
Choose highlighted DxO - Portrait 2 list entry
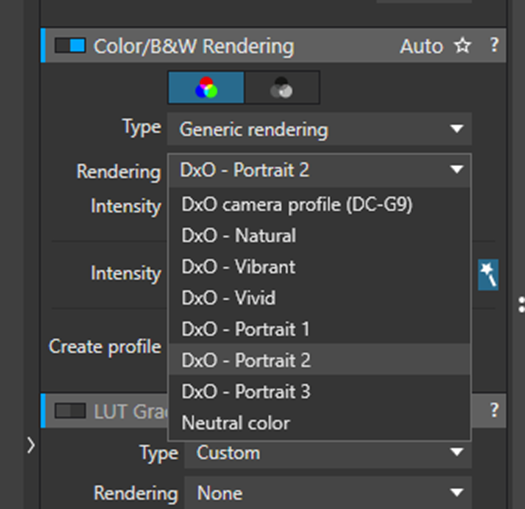pos(319,360)
